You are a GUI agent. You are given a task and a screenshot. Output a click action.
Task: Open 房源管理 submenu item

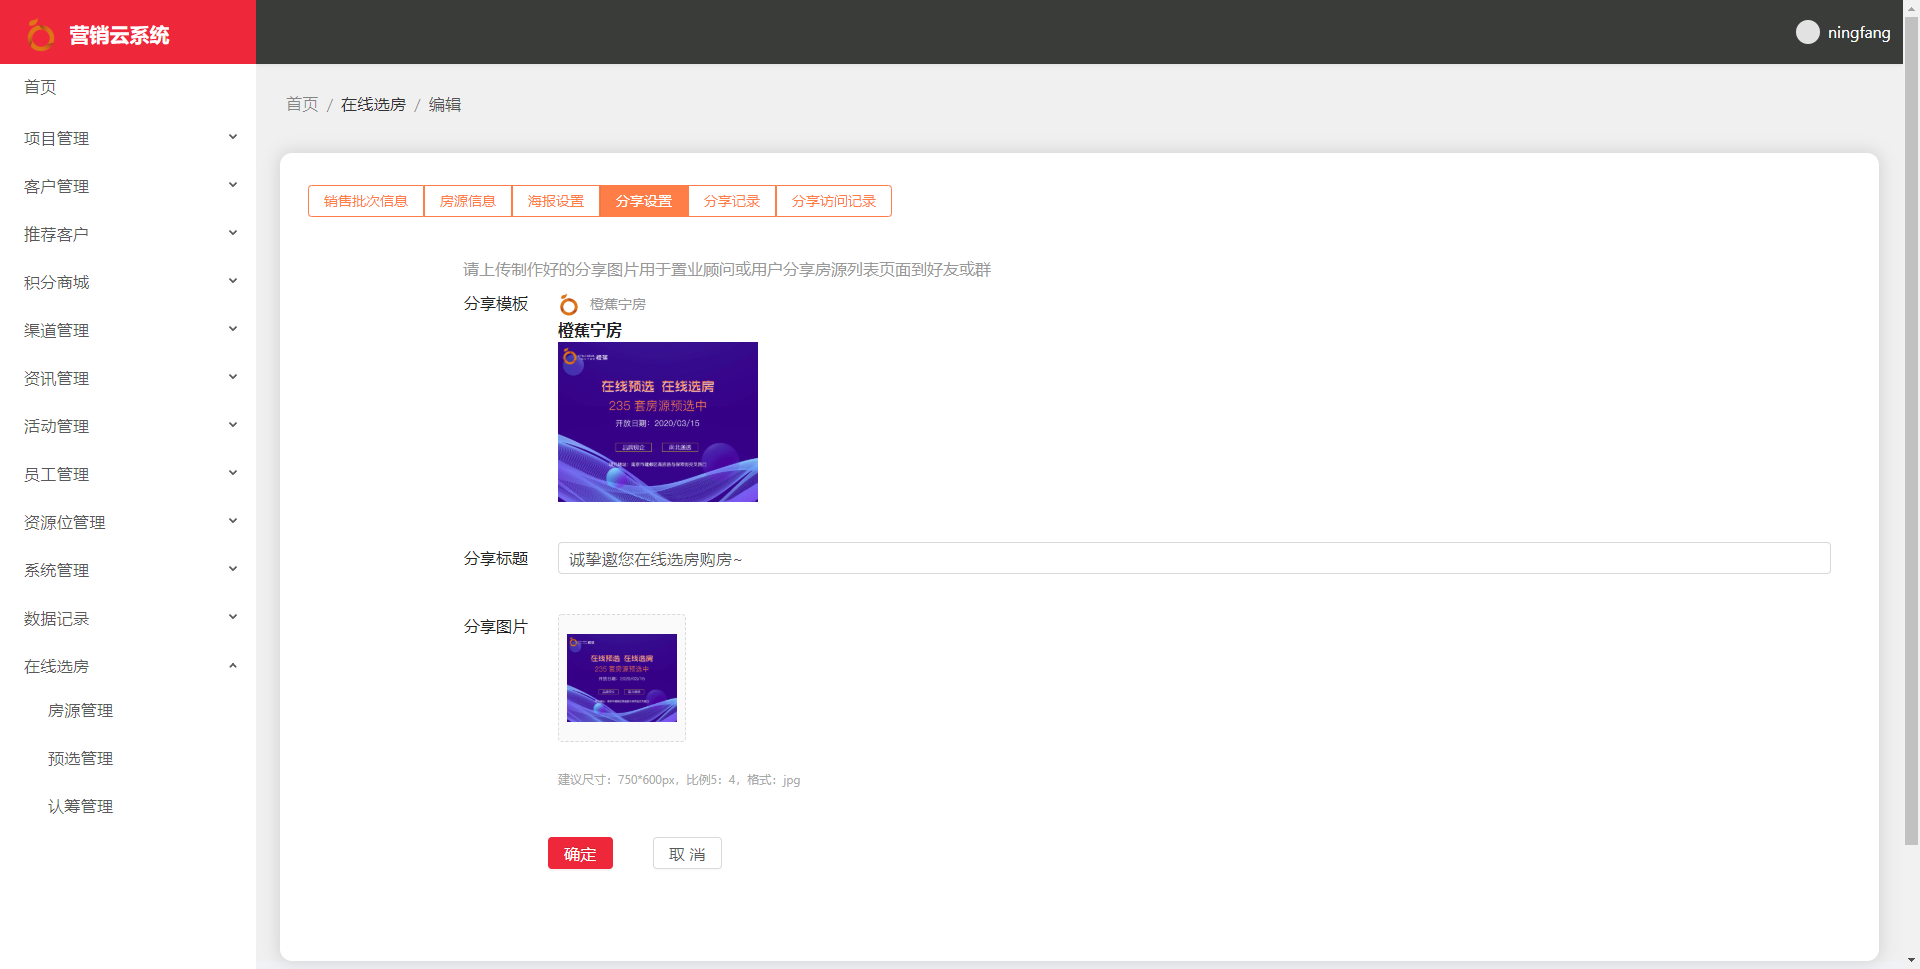coord(80,710)
